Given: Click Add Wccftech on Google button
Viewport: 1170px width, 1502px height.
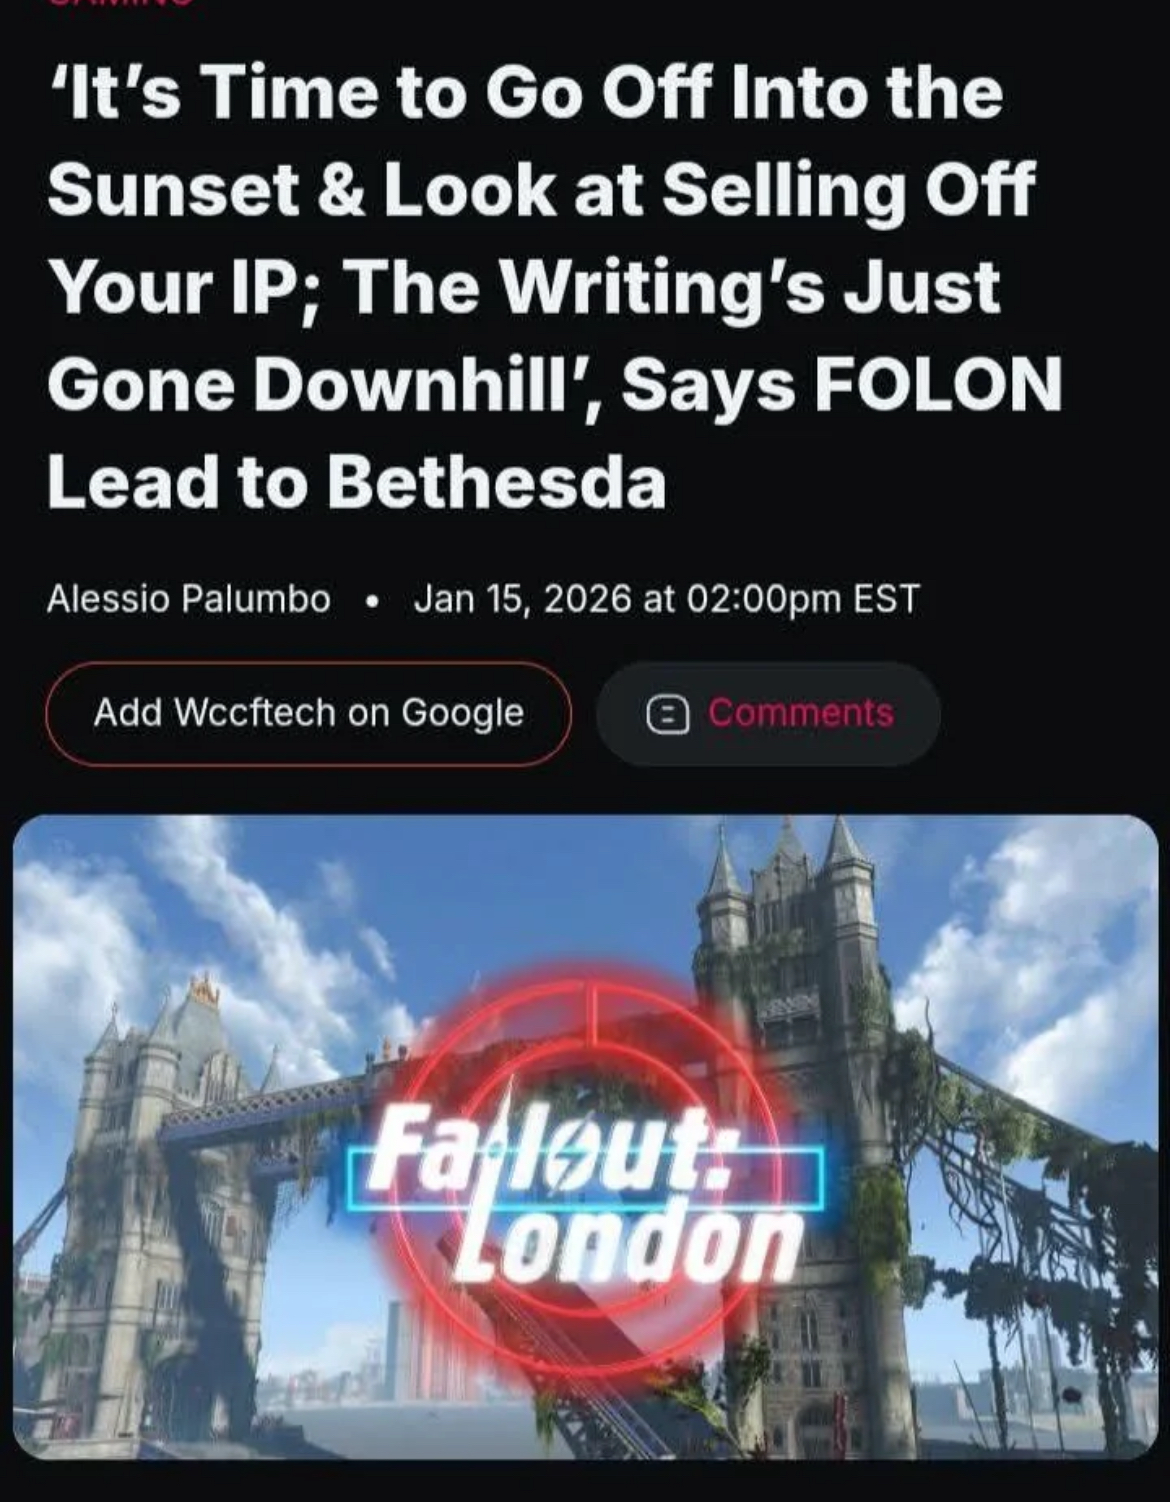Looking at the screenshot, I should (308, 714).
